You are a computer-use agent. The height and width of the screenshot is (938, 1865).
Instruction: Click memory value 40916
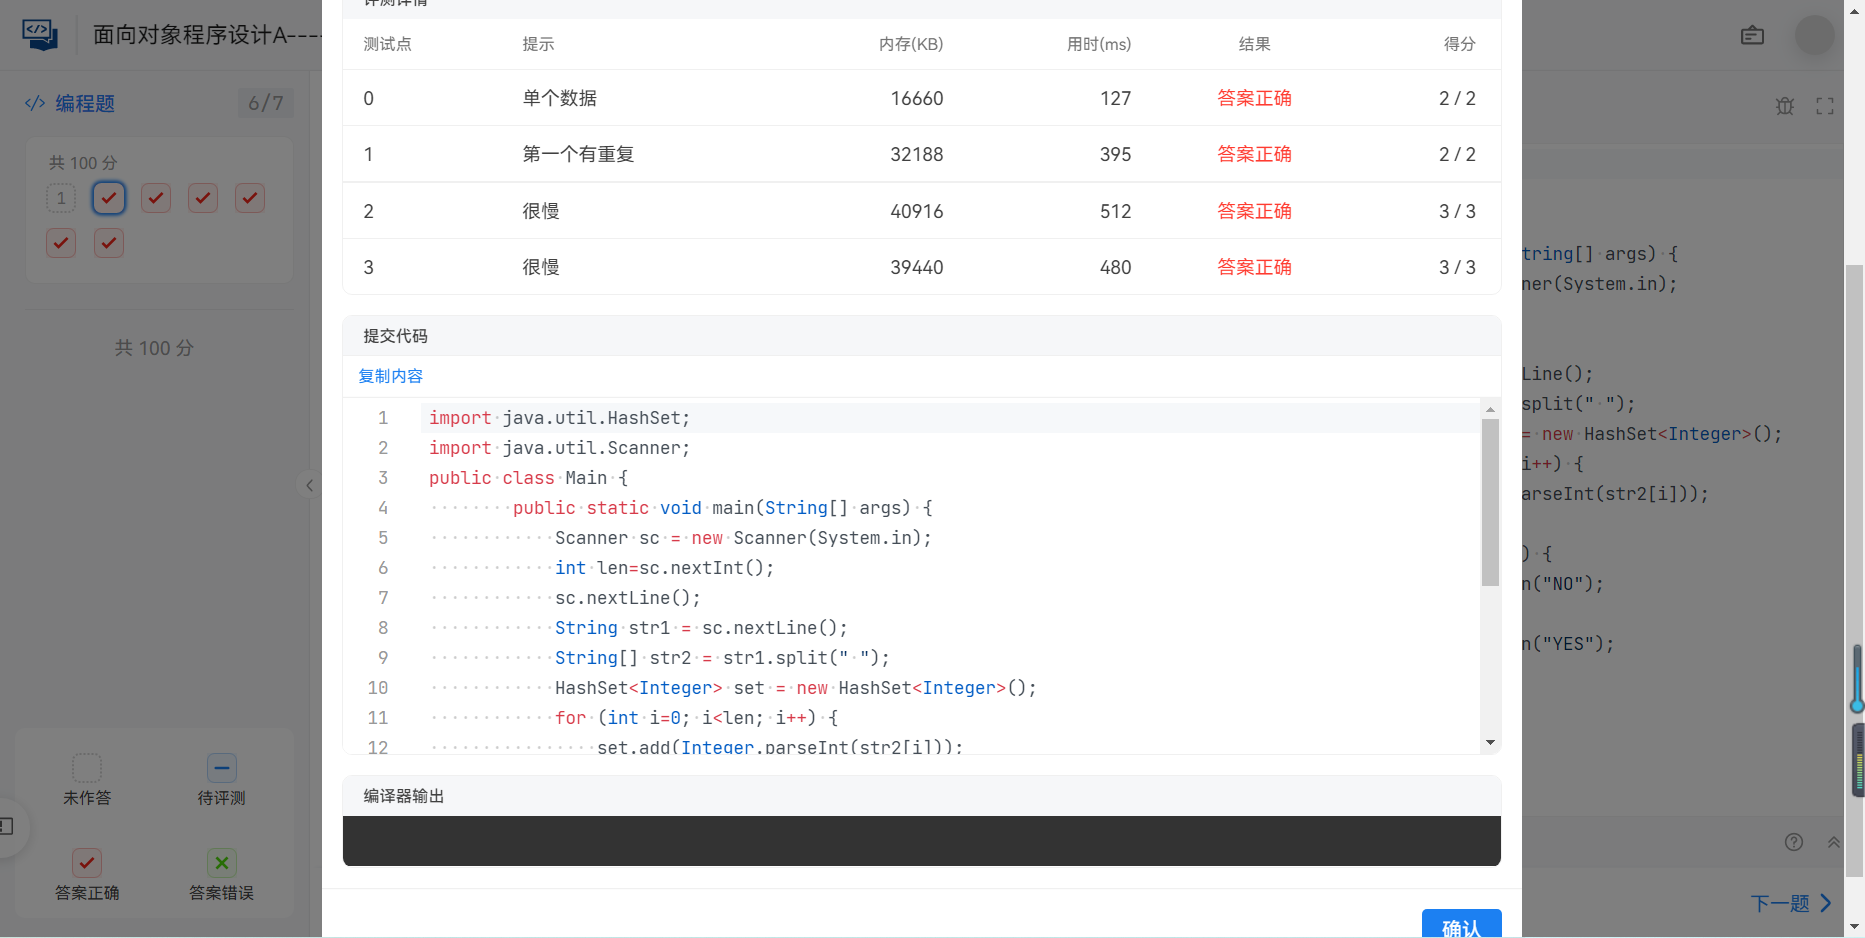point(917,211)
